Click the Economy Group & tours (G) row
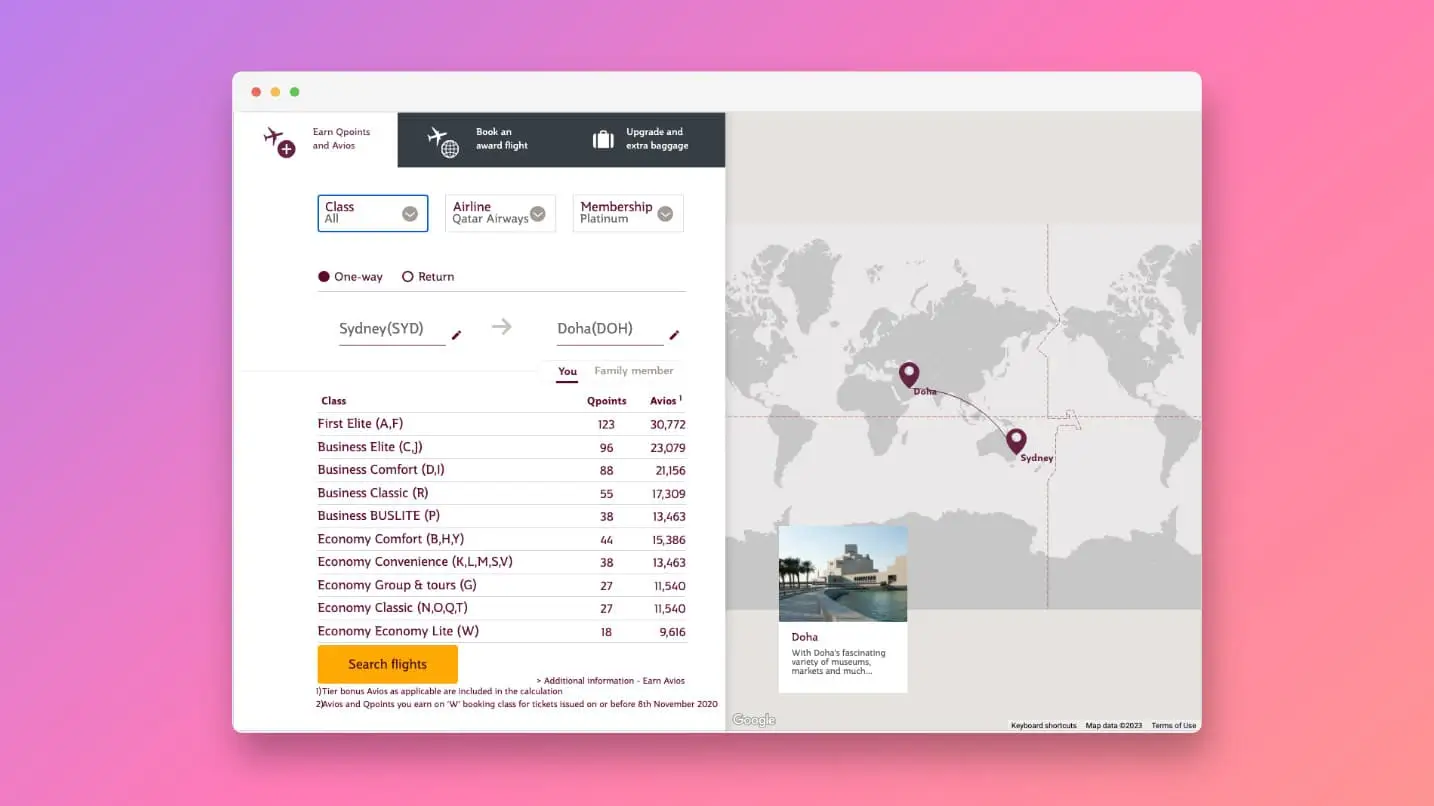This screenshot has width=1434, height=806. (502, 585)
